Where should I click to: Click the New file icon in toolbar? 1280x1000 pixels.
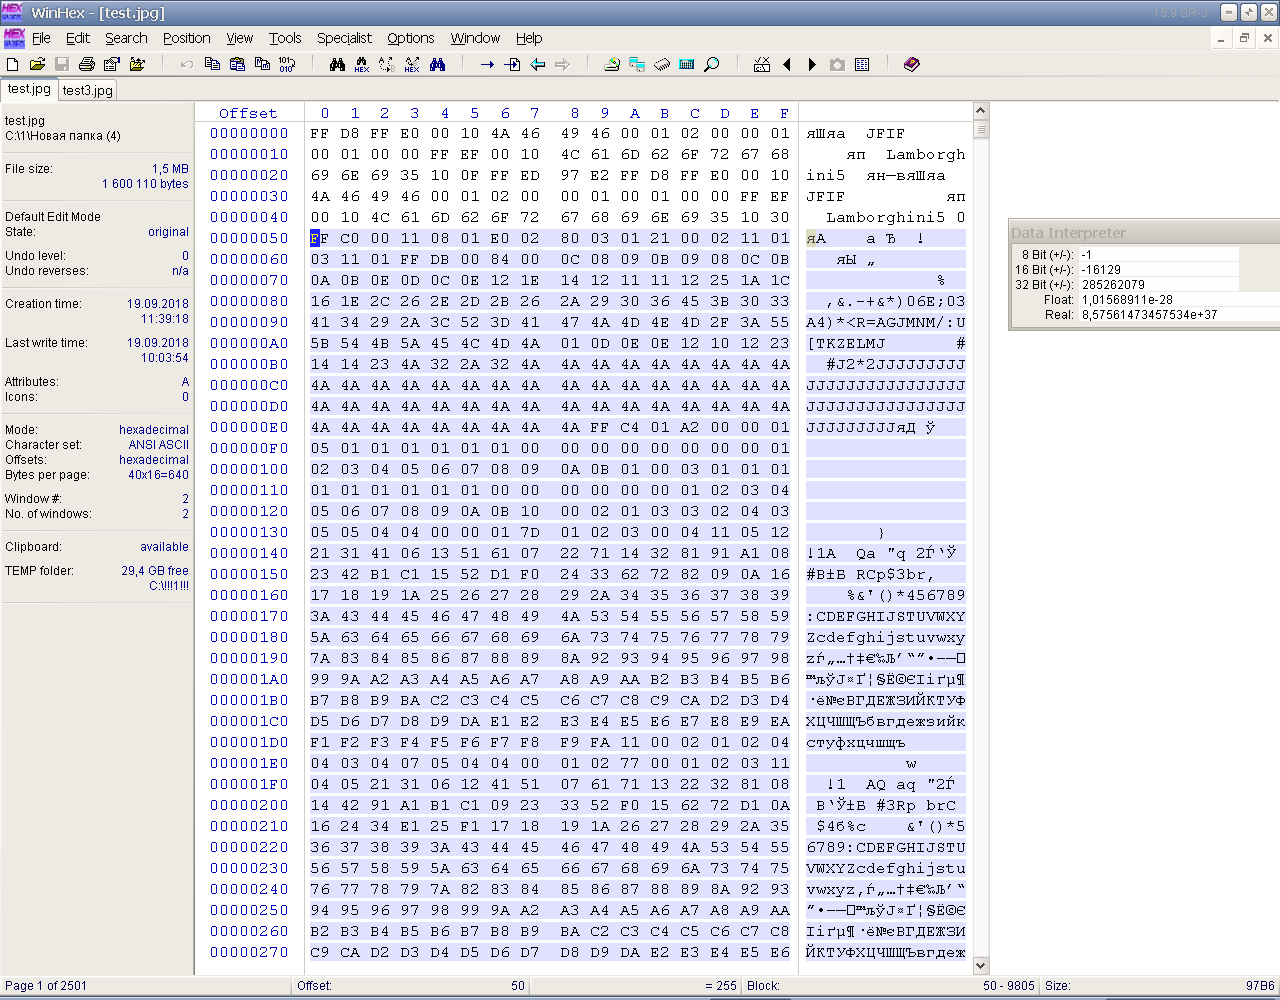13,64
